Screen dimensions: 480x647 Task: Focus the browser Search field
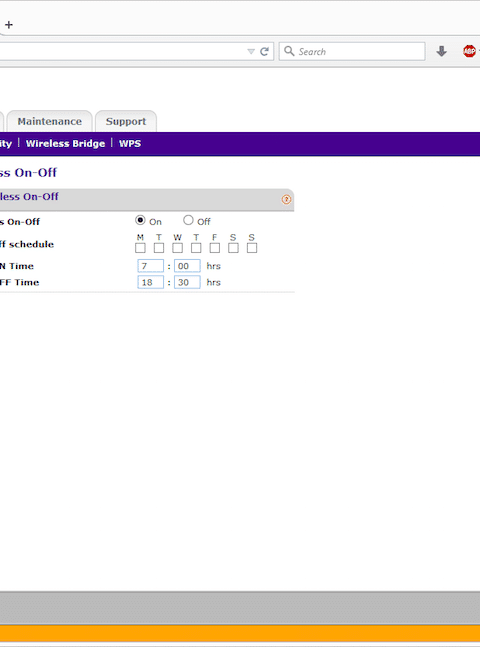(x=352, y=52)
